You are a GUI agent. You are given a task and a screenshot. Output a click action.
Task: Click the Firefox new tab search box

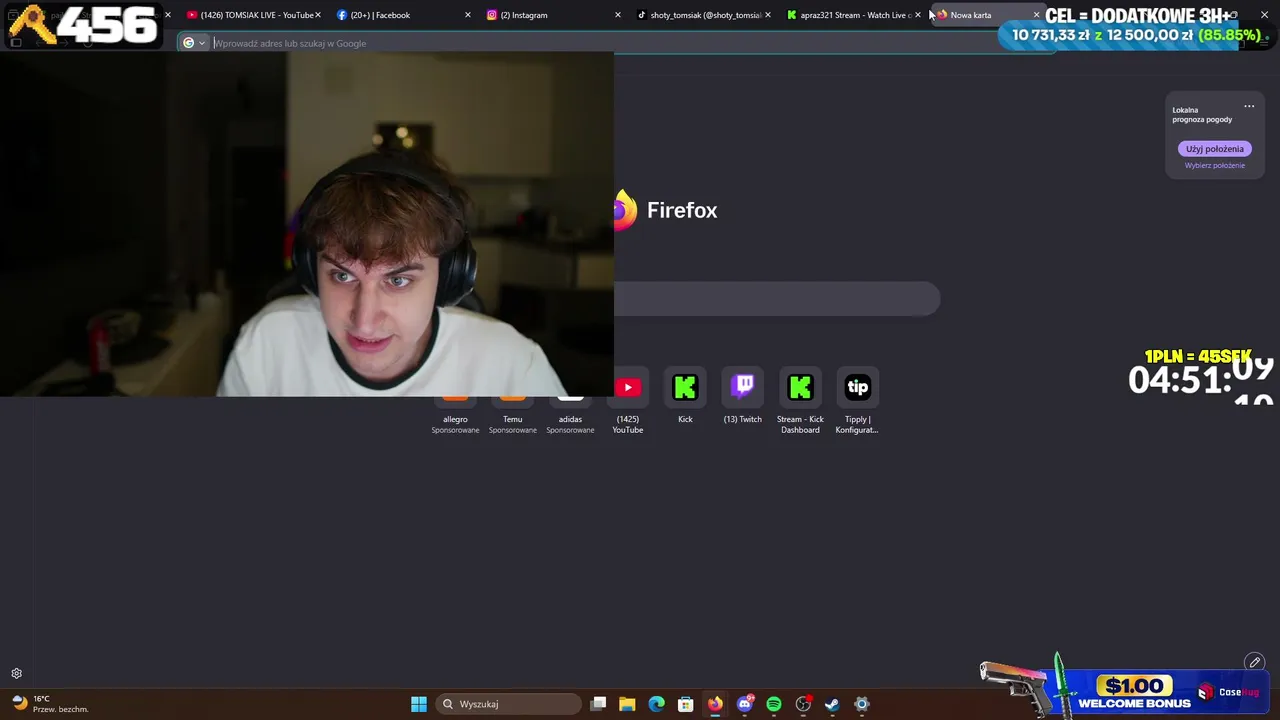click(x=777, y=299)
